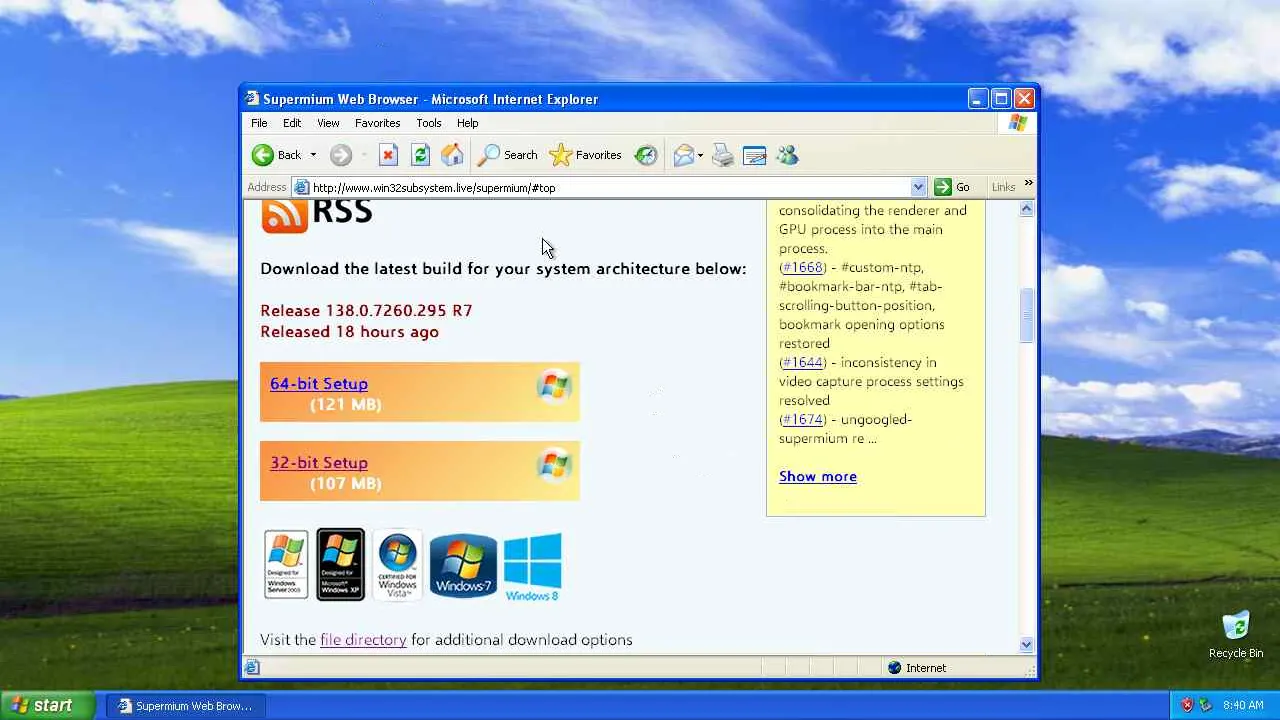
Task: Open the File menu
Action: click(x=259, y=123)
